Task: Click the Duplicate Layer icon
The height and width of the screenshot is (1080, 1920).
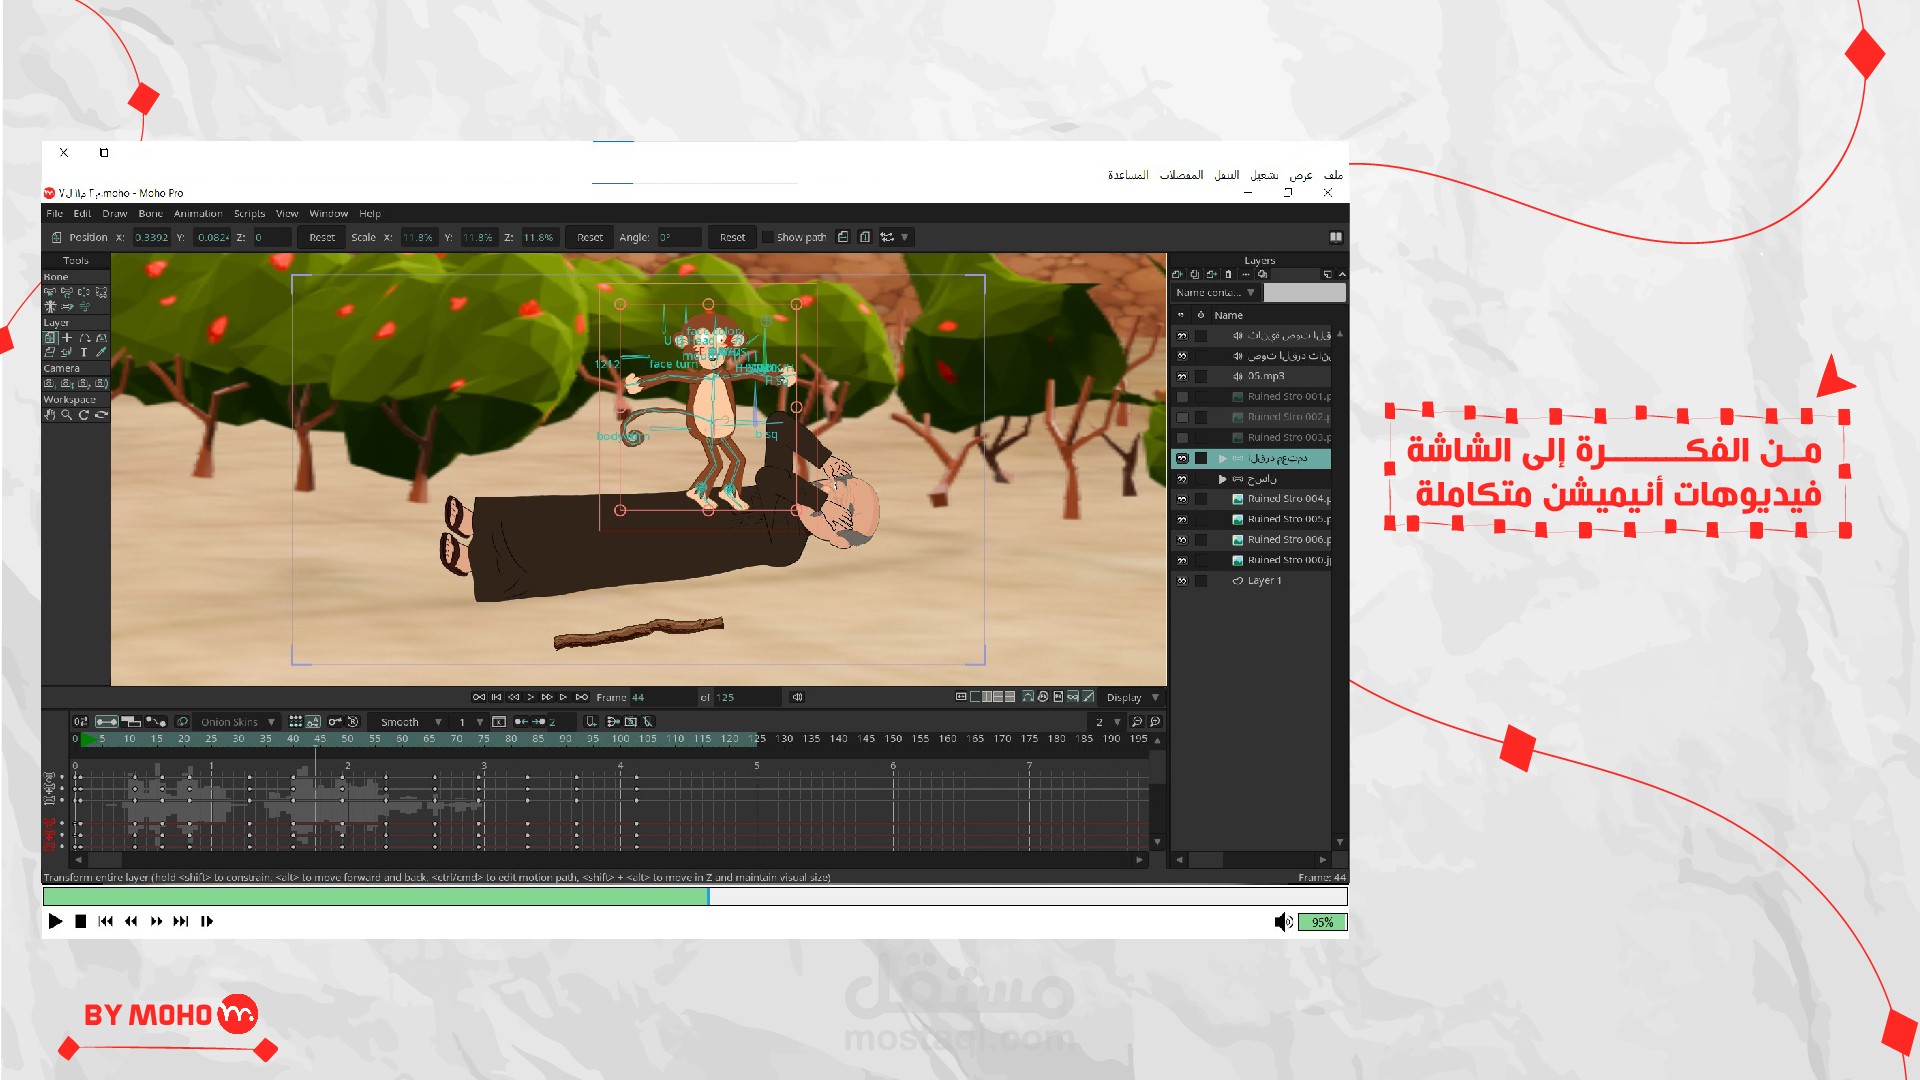Action: tap(1194, 274)
